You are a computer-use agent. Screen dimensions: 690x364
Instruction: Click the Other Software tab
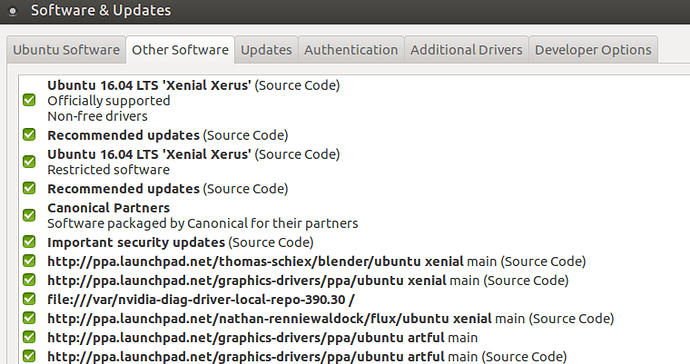180,50
